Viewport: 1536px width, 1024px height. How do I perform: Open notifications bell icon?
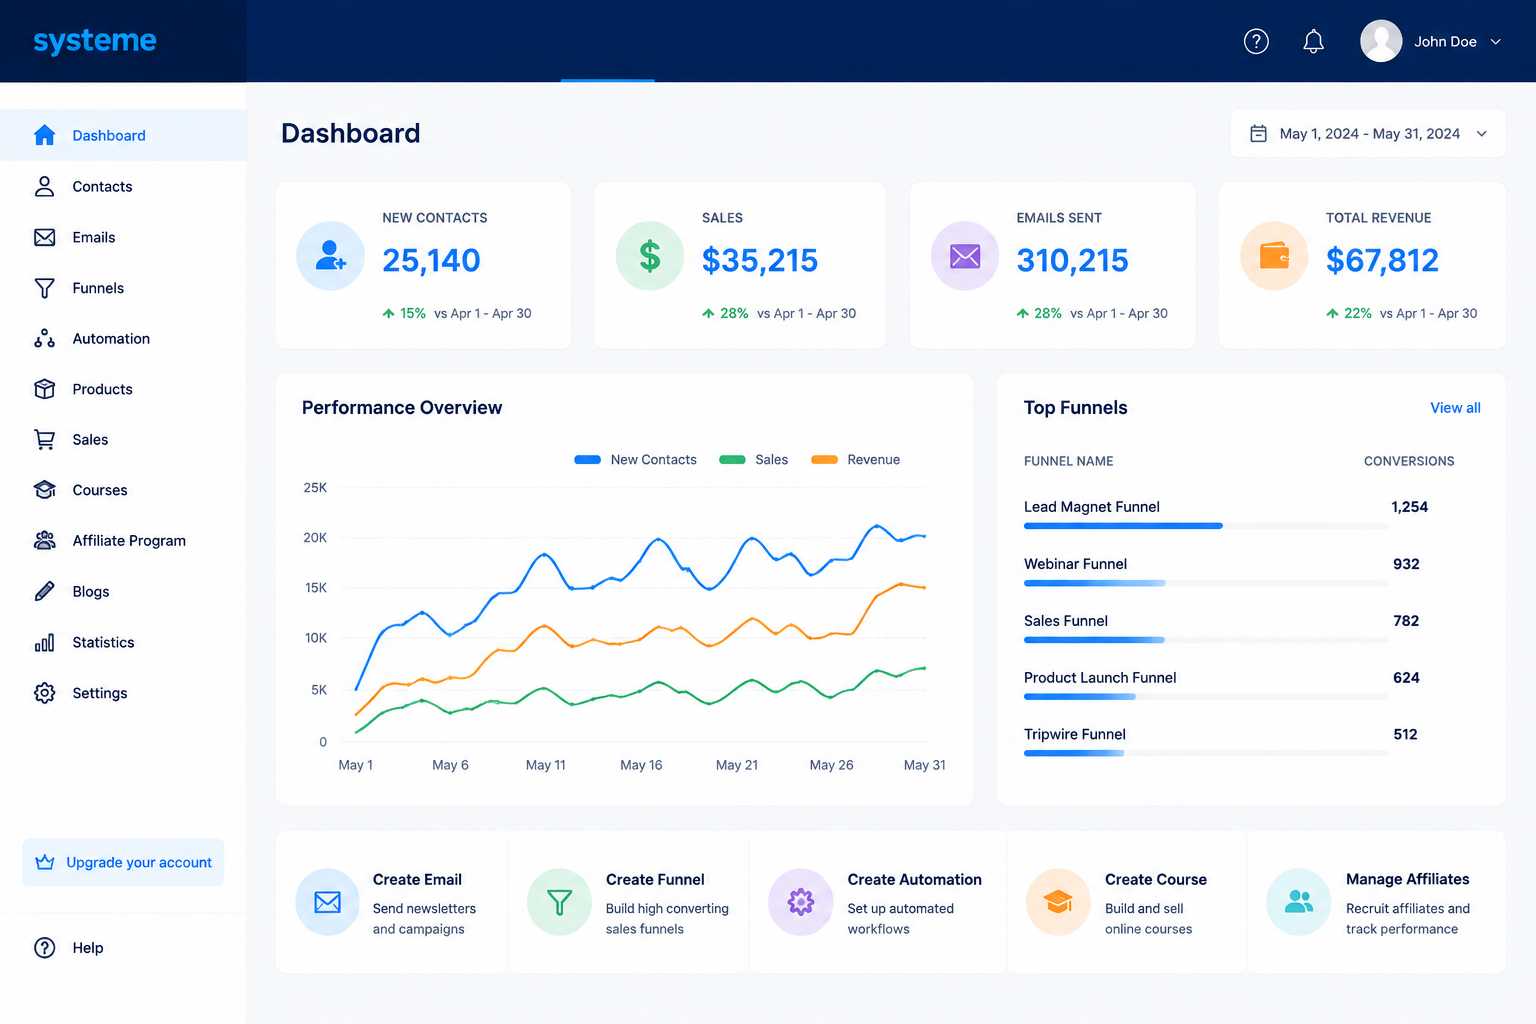[x=1313, y=41]
